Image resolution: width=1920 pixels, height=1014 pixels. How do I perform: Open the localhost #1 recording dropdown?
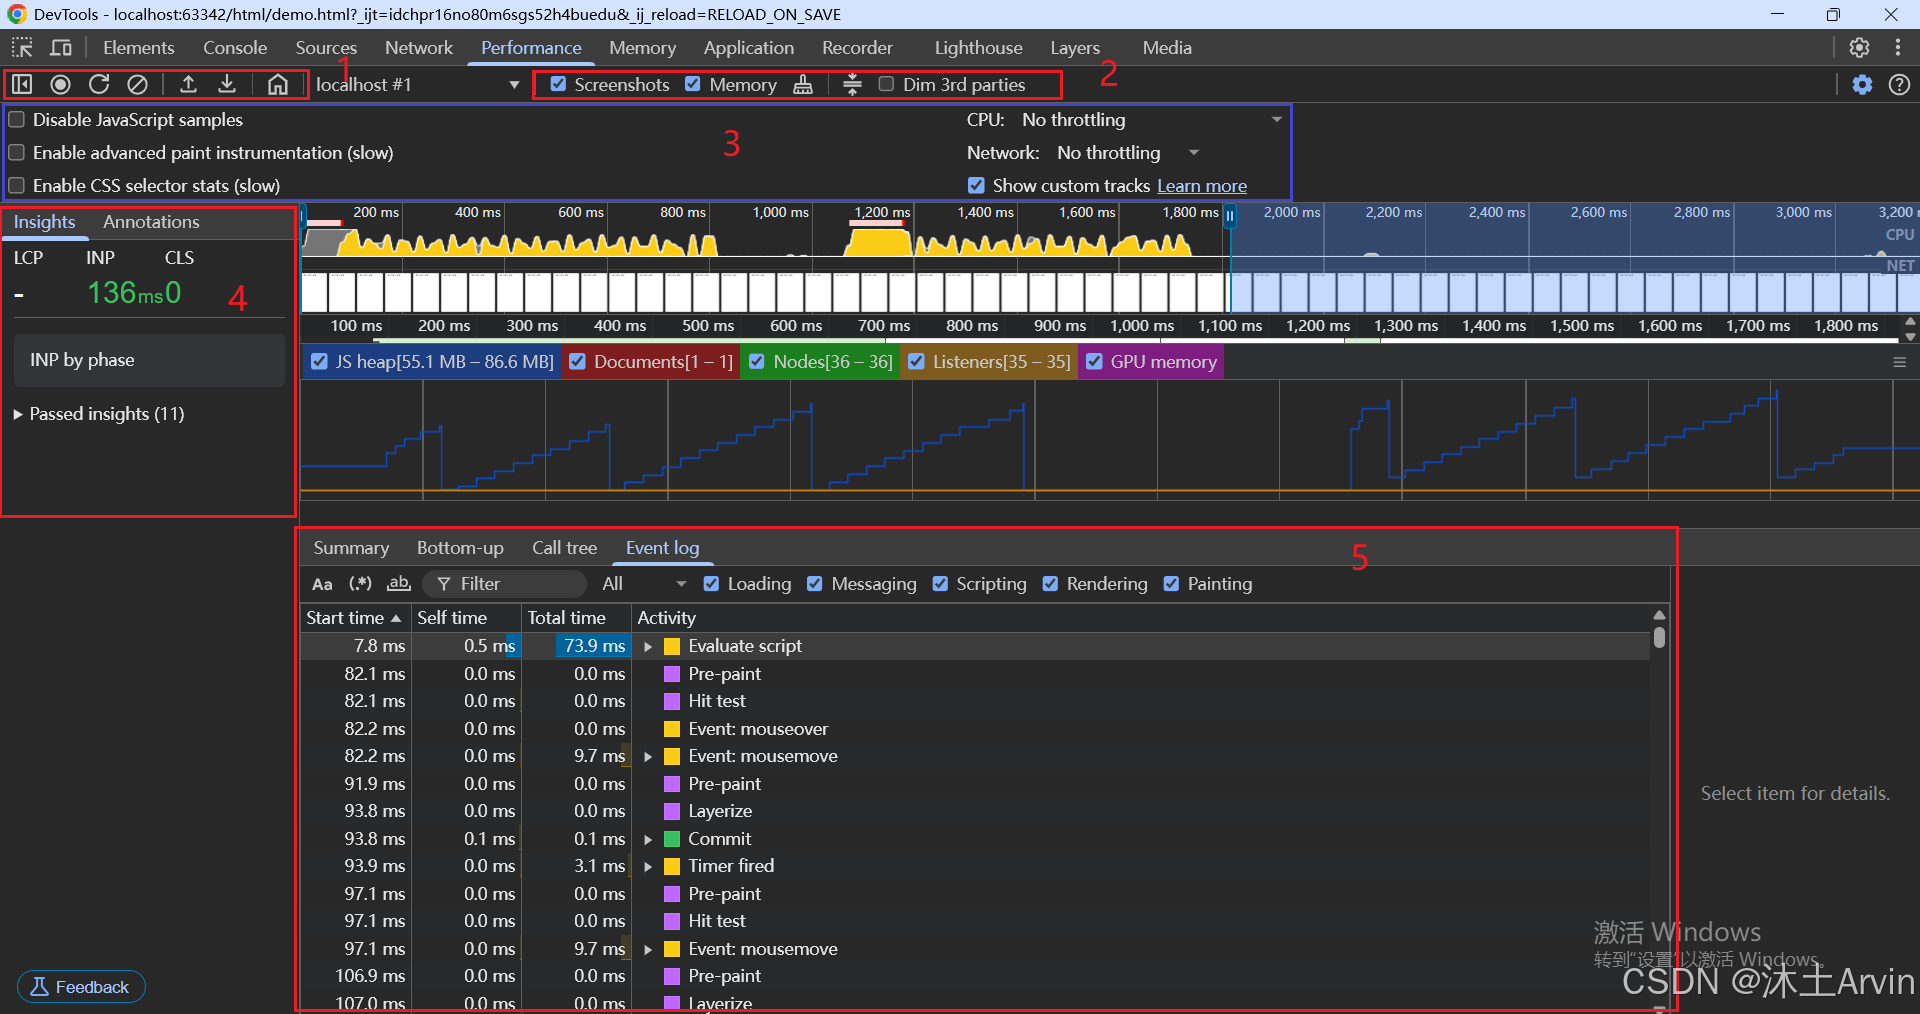(418, 84)
